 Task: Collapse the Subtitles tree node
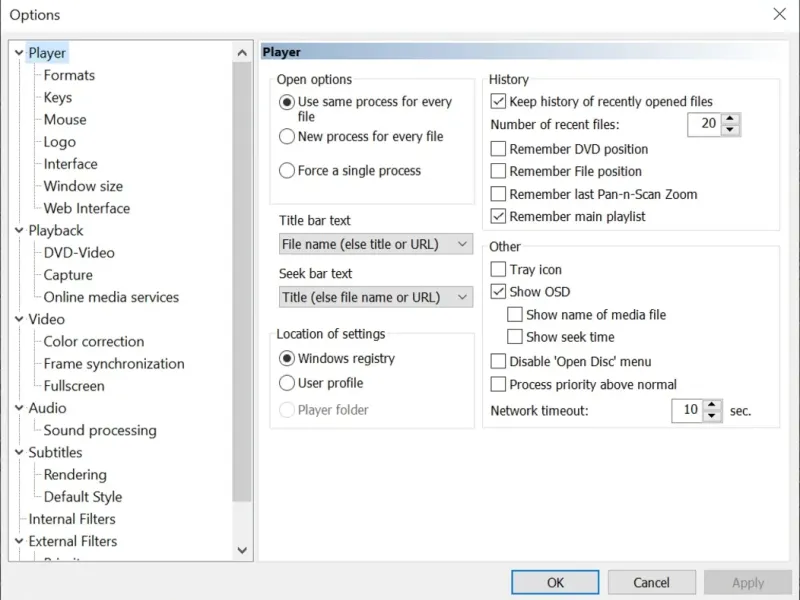(19, 453)
